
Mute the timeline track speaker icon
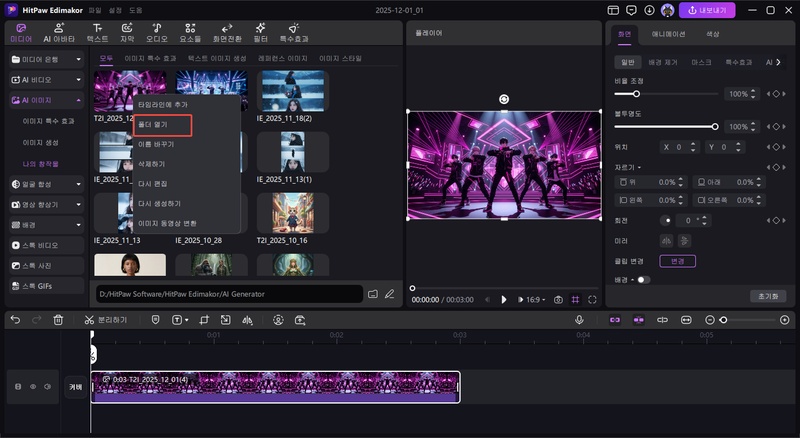47,386
